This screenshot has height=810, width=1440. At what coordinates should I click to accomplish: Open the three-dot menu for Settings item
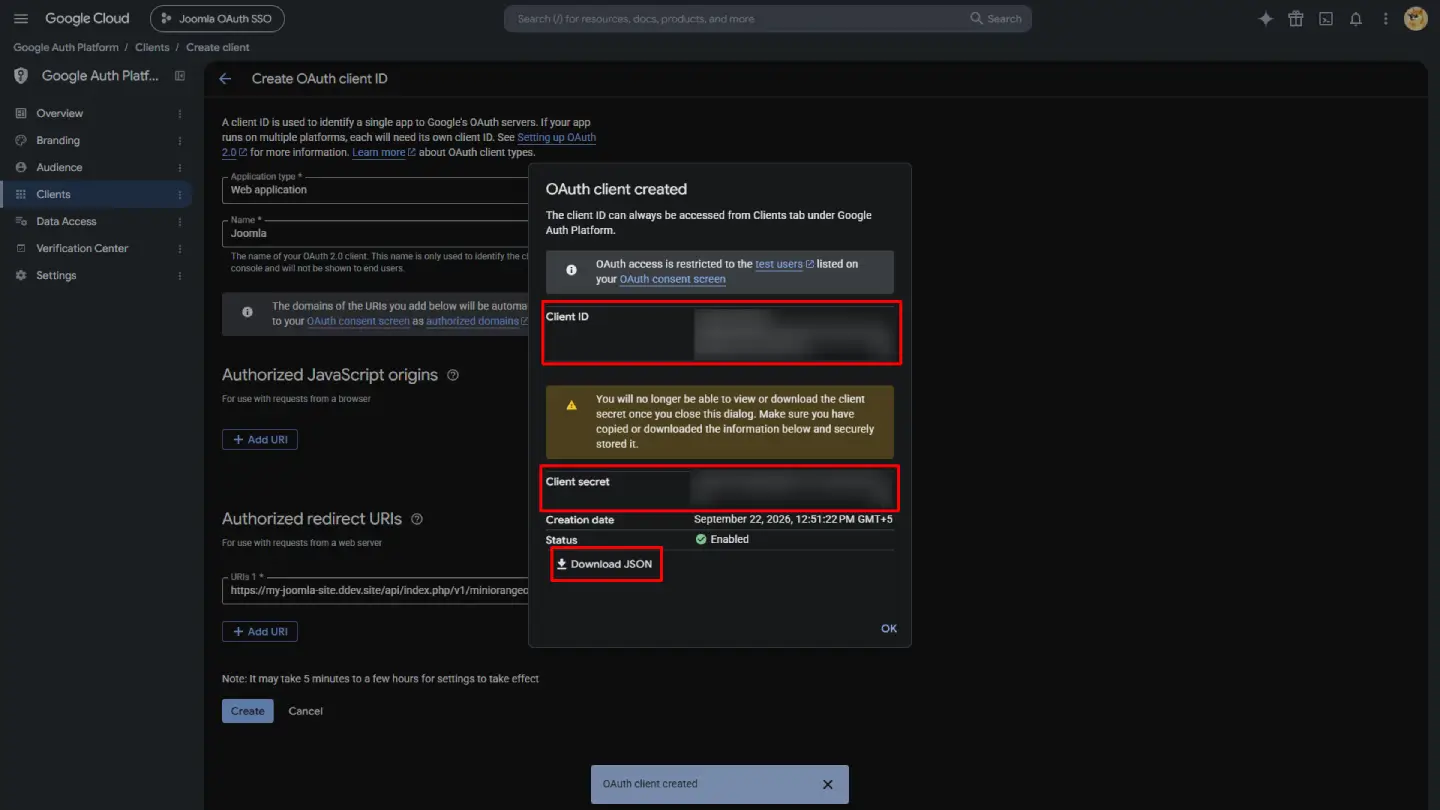[180, 276]
